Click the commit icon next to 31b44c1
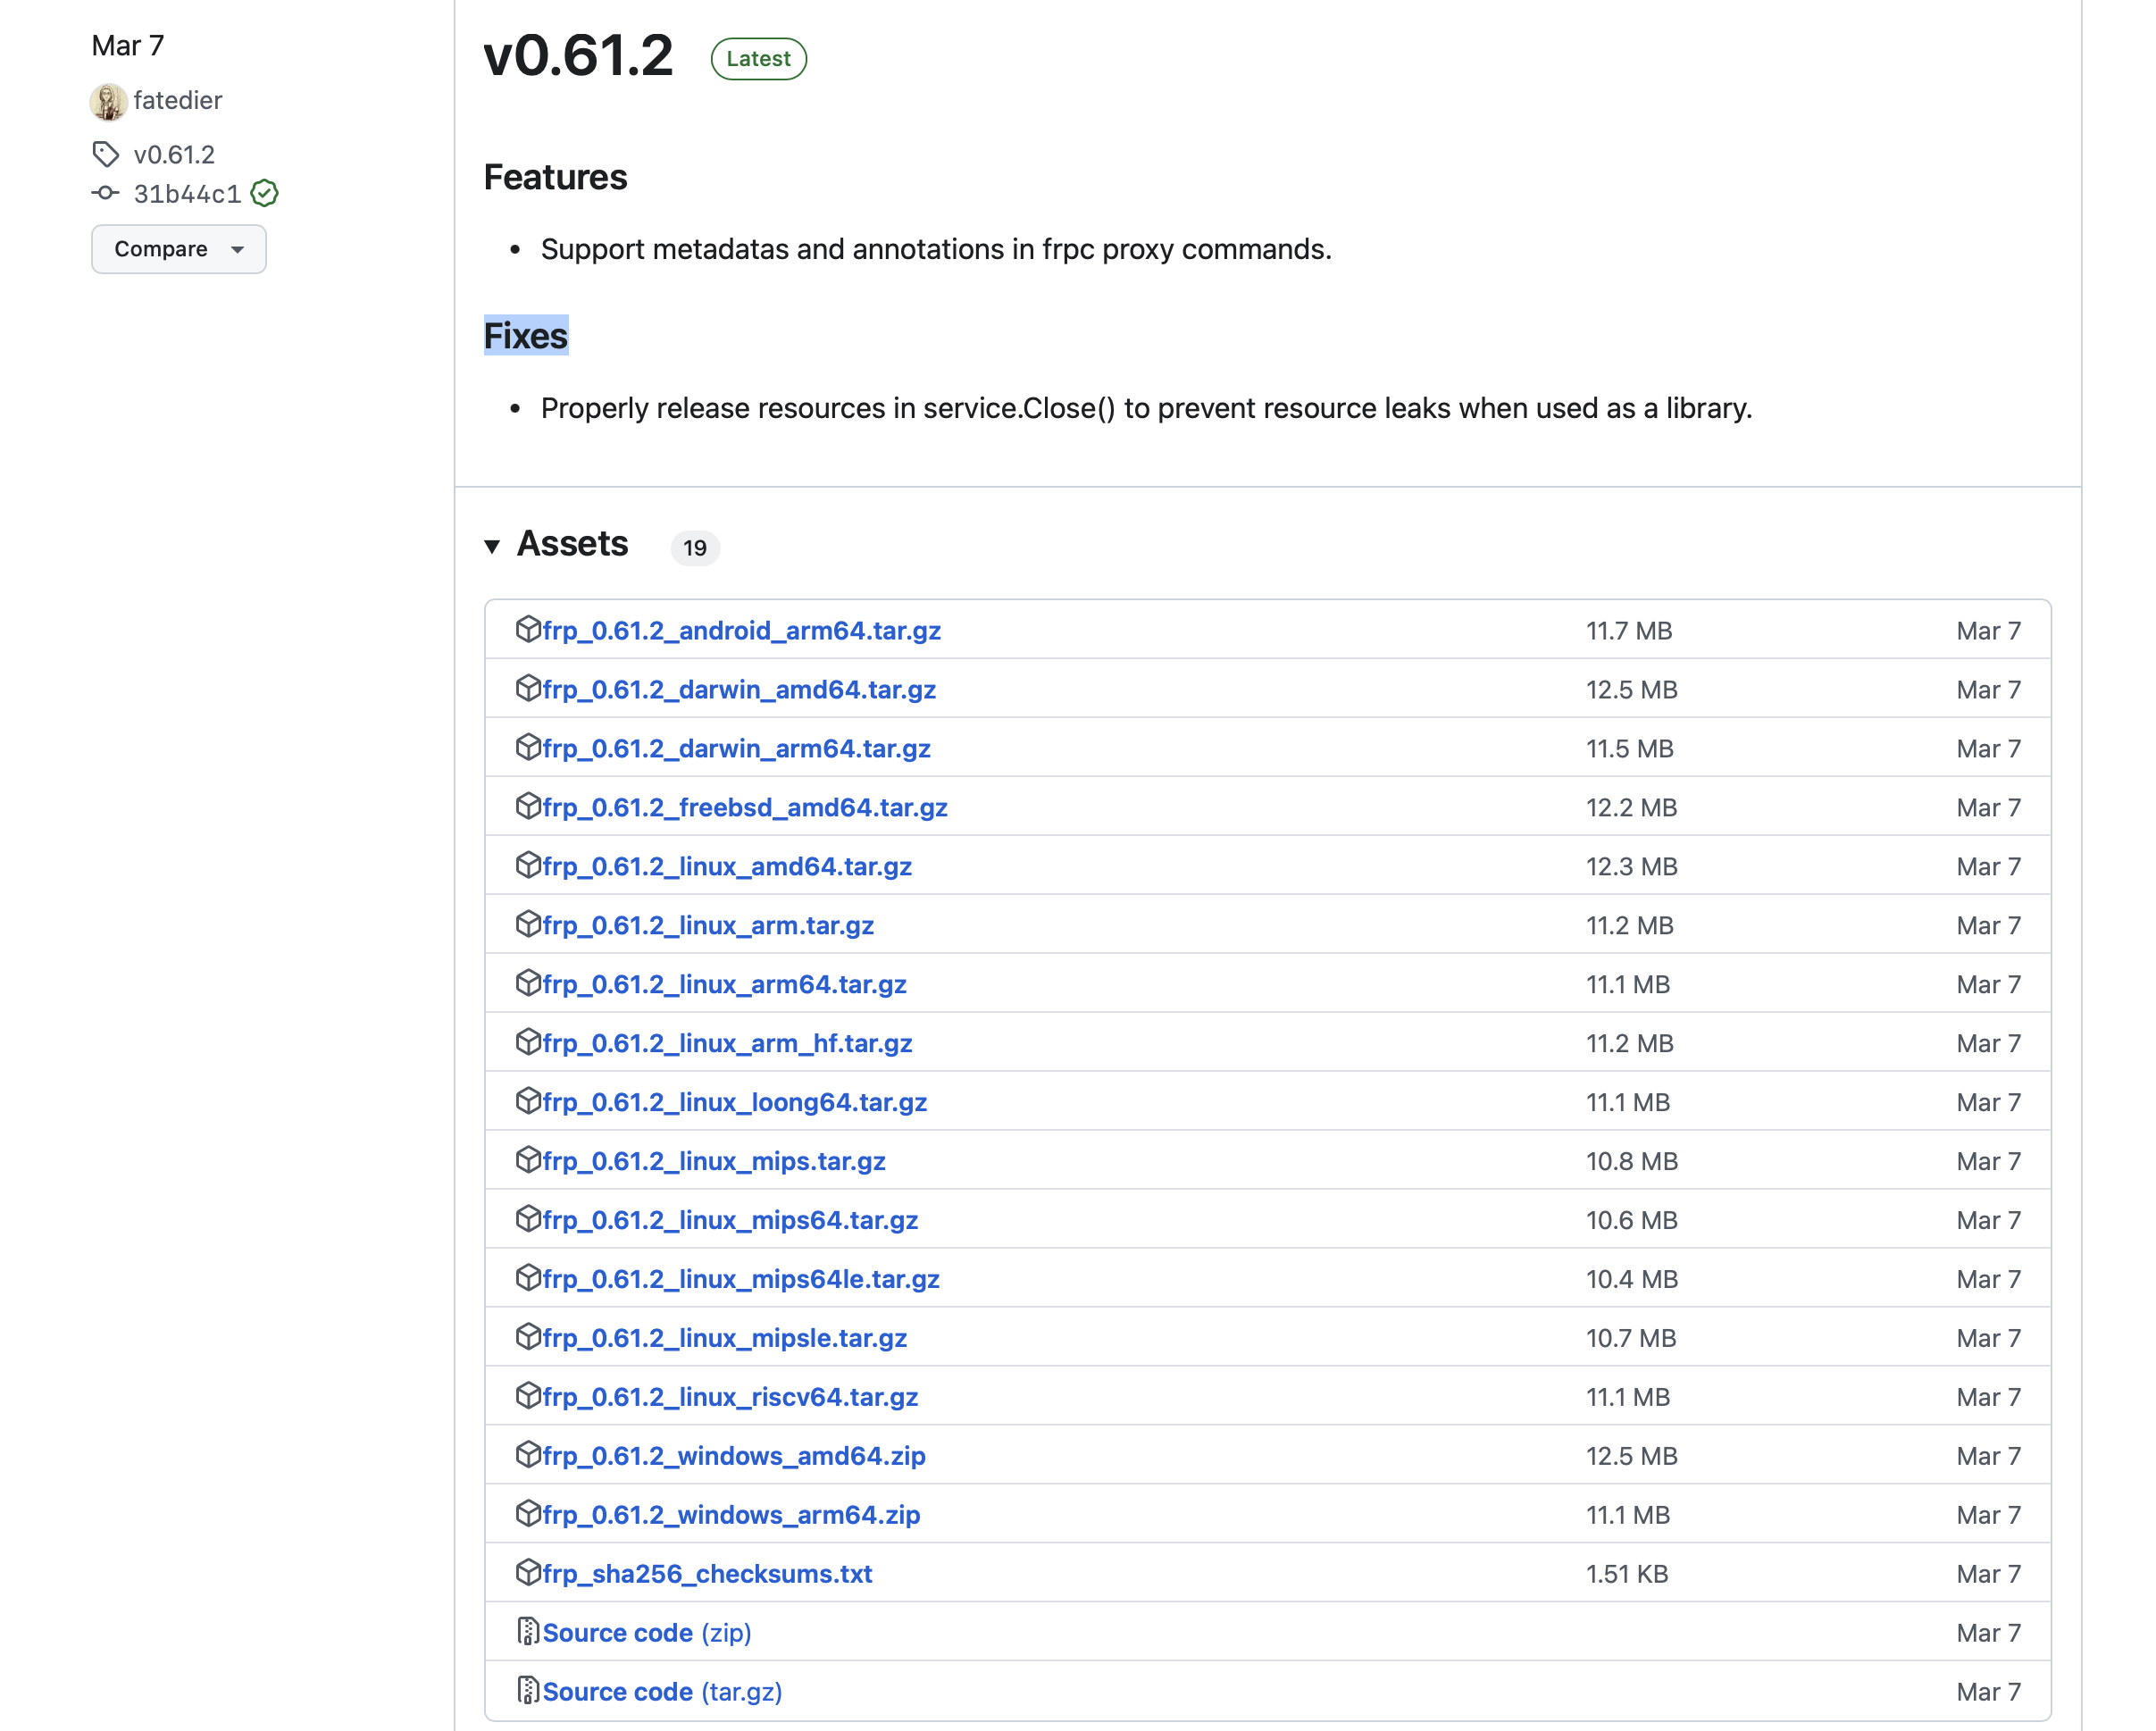Image resolution: width=2156 pixels, height=1731 pixels. click(x=106, y=193)
